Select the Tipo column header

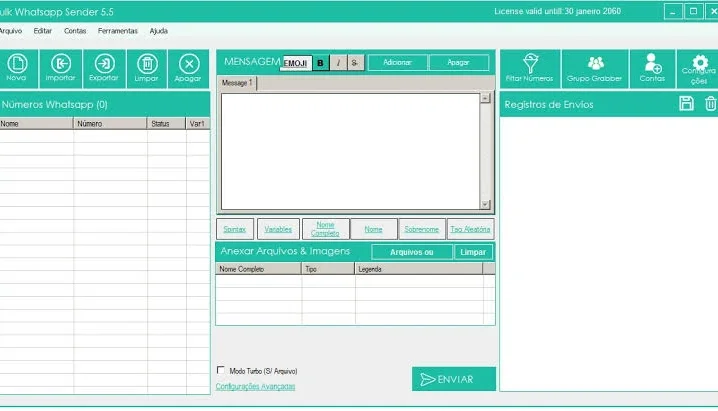tap(328, 269)
